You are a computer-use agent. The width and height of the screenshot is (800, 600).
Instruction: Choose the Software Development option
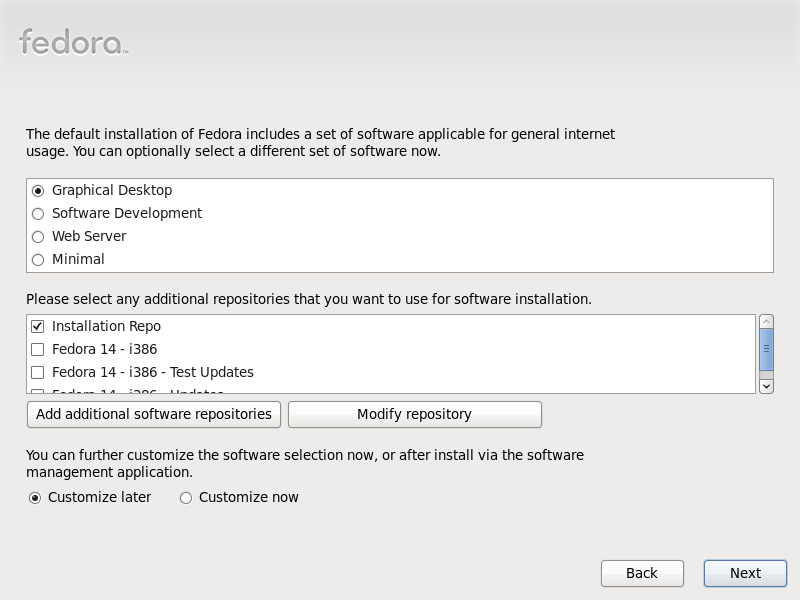point(38,214)
